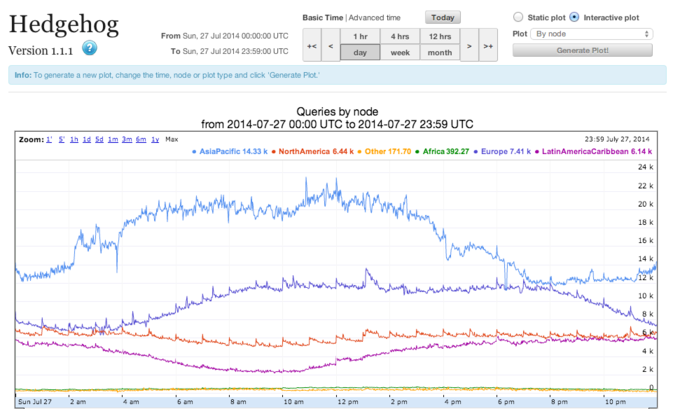Step back one period with '<' arrow

tap(331, 45)
